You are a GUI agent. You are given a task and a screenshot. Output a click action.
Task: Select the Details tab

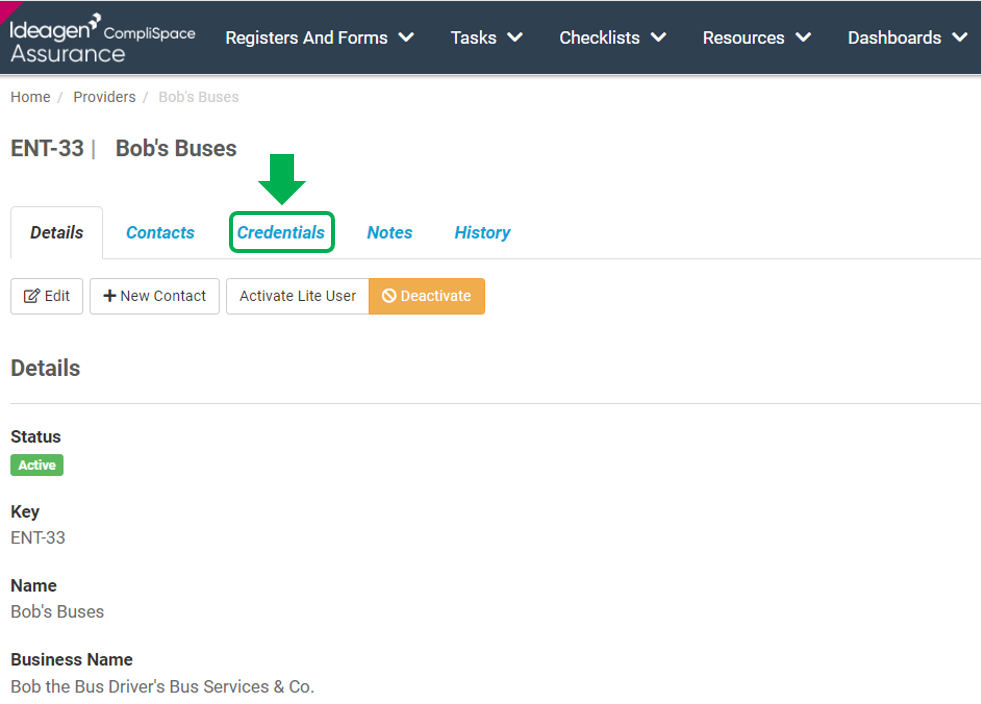tap(57, 232)
